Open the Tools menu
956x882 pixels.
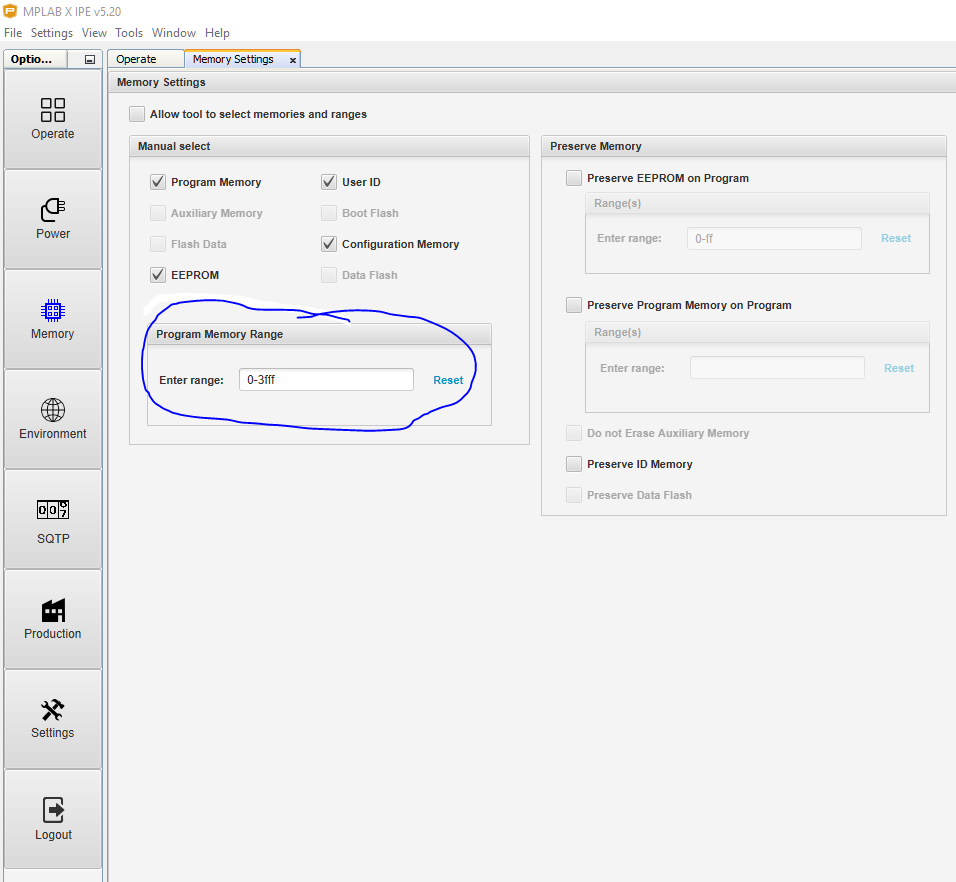(129, 33)
